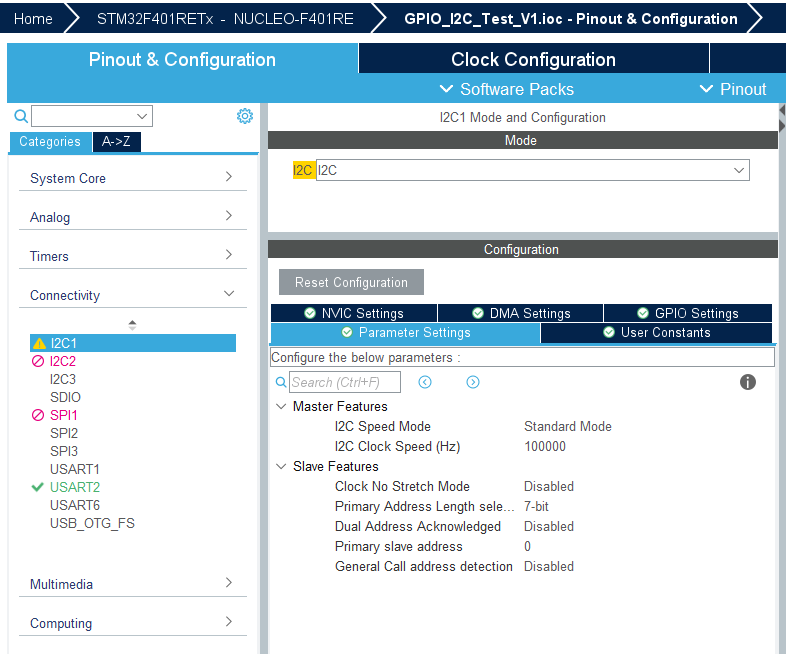This screenshot has width=786, height=654.
Task: Open the gear settings icon in the categories panel
Action: point(245,116)
